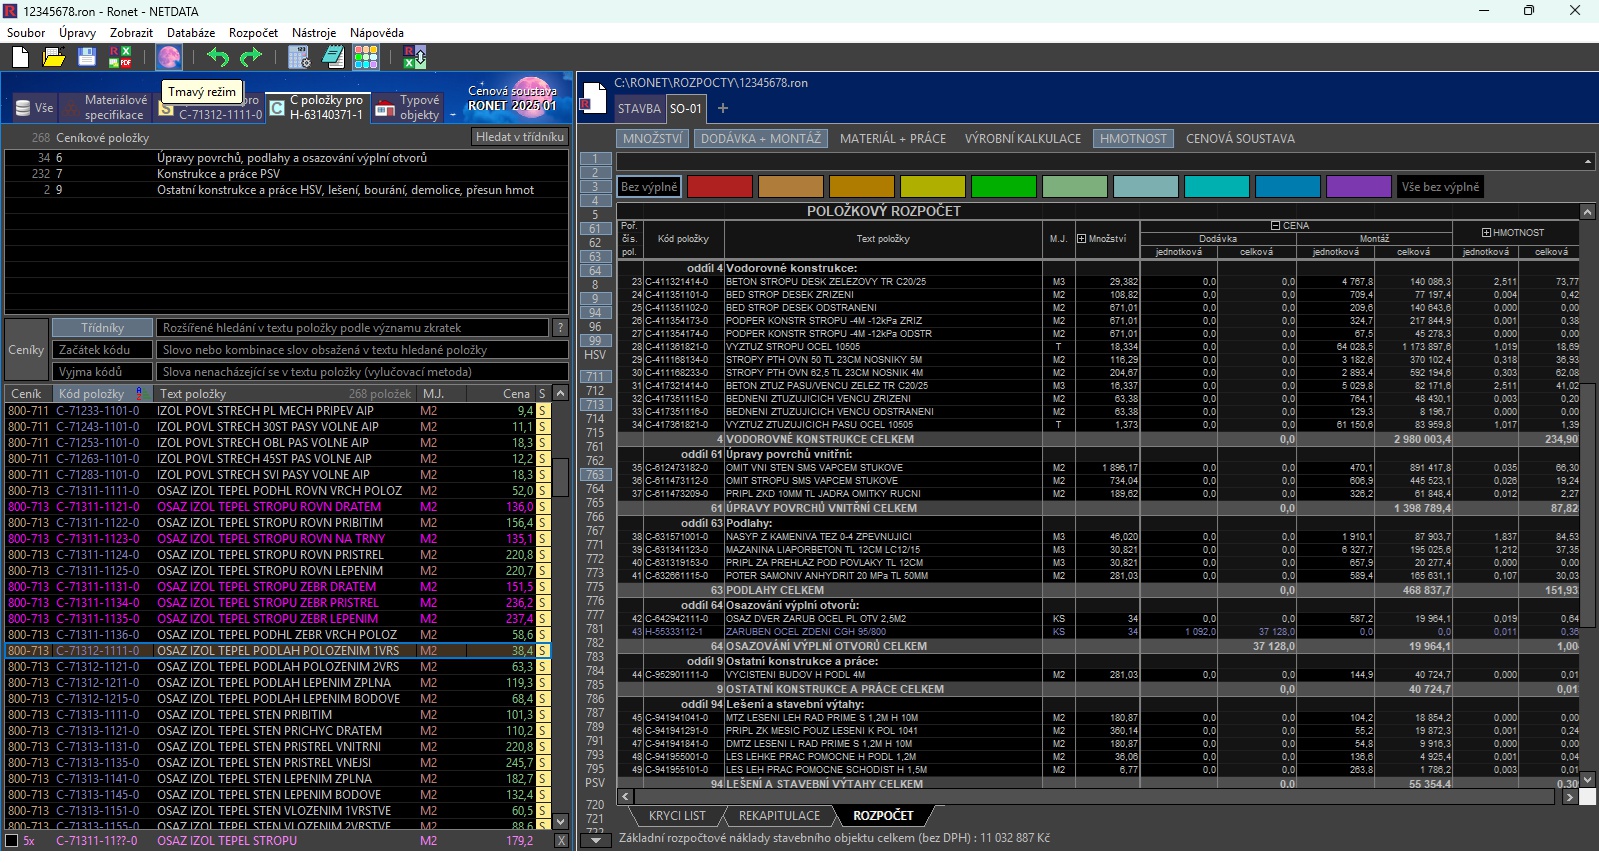1599x863 pixels.
Task: Undo the last action with the green left arrow
Action: (218, 57)
